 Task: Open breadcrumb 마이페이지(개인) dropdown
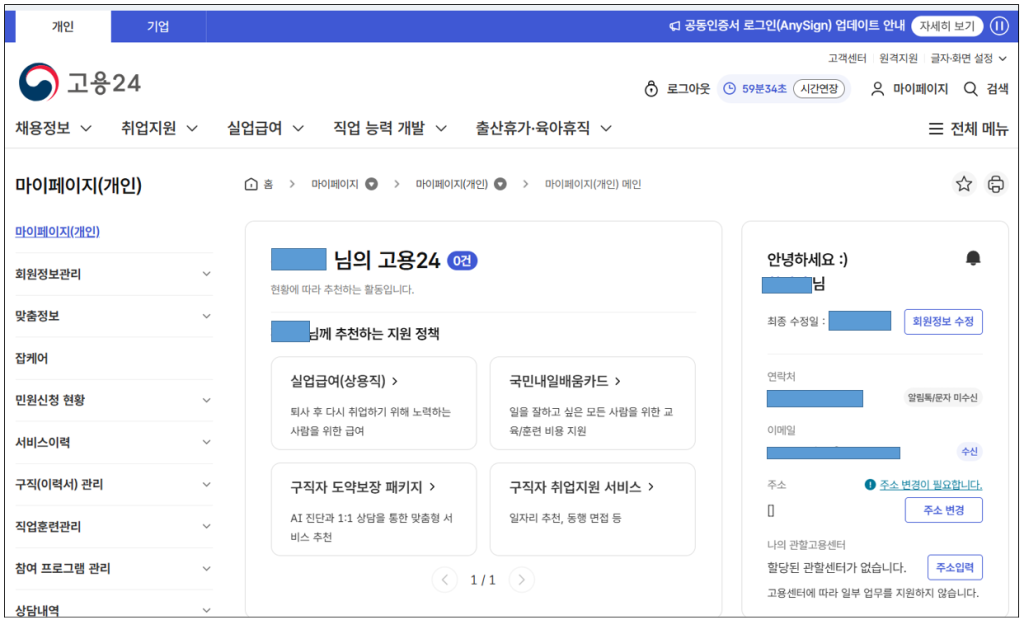click(x=500, y=184)
